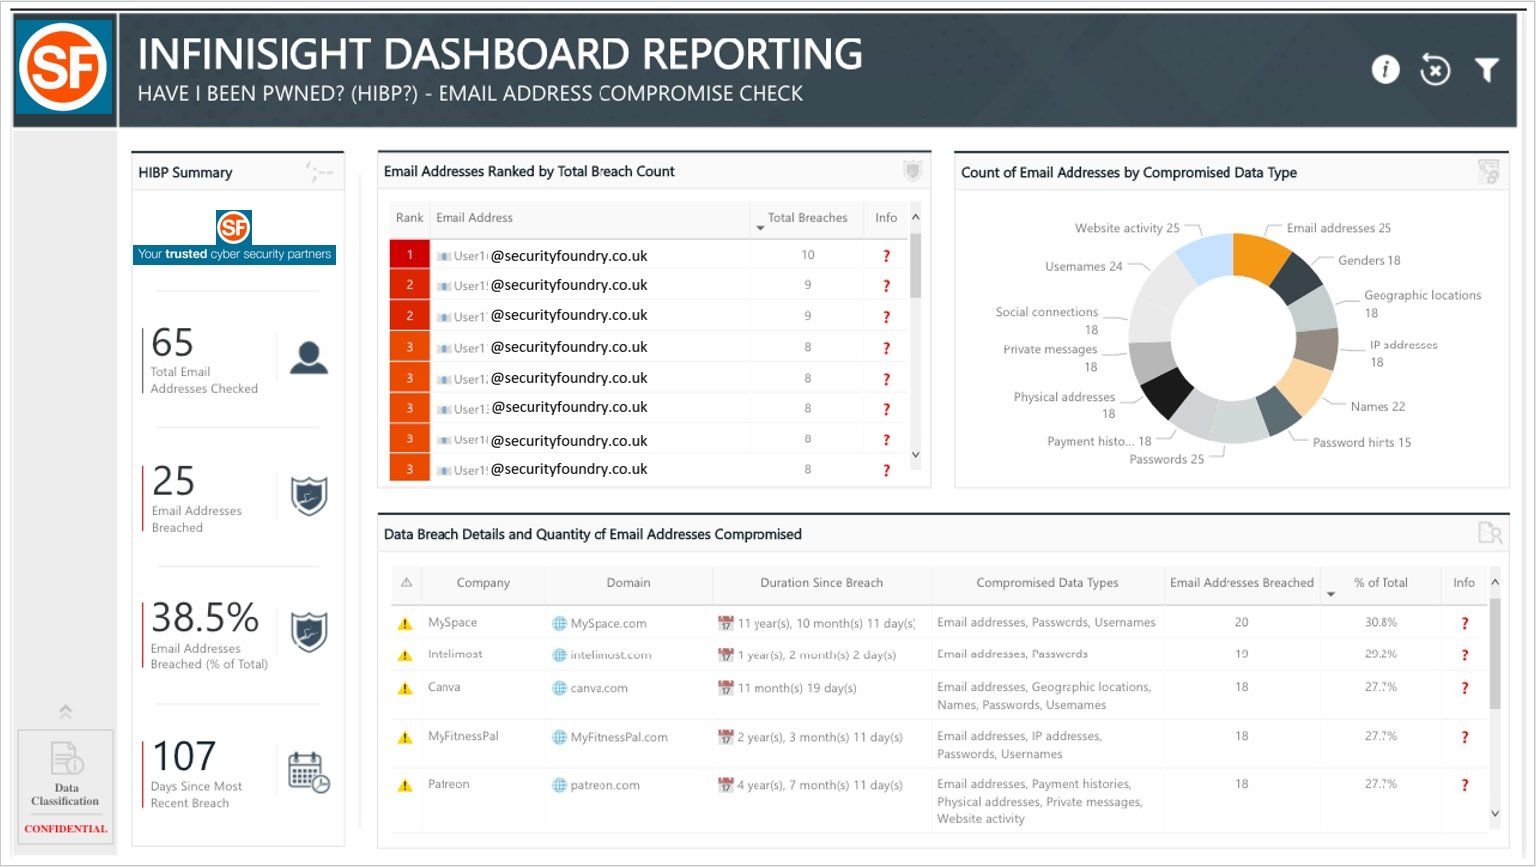Click the calendar icon beside 11 month(s) 19 day(s)
1536x867 pixels.
pyautogui.click(x=726, y=688)
